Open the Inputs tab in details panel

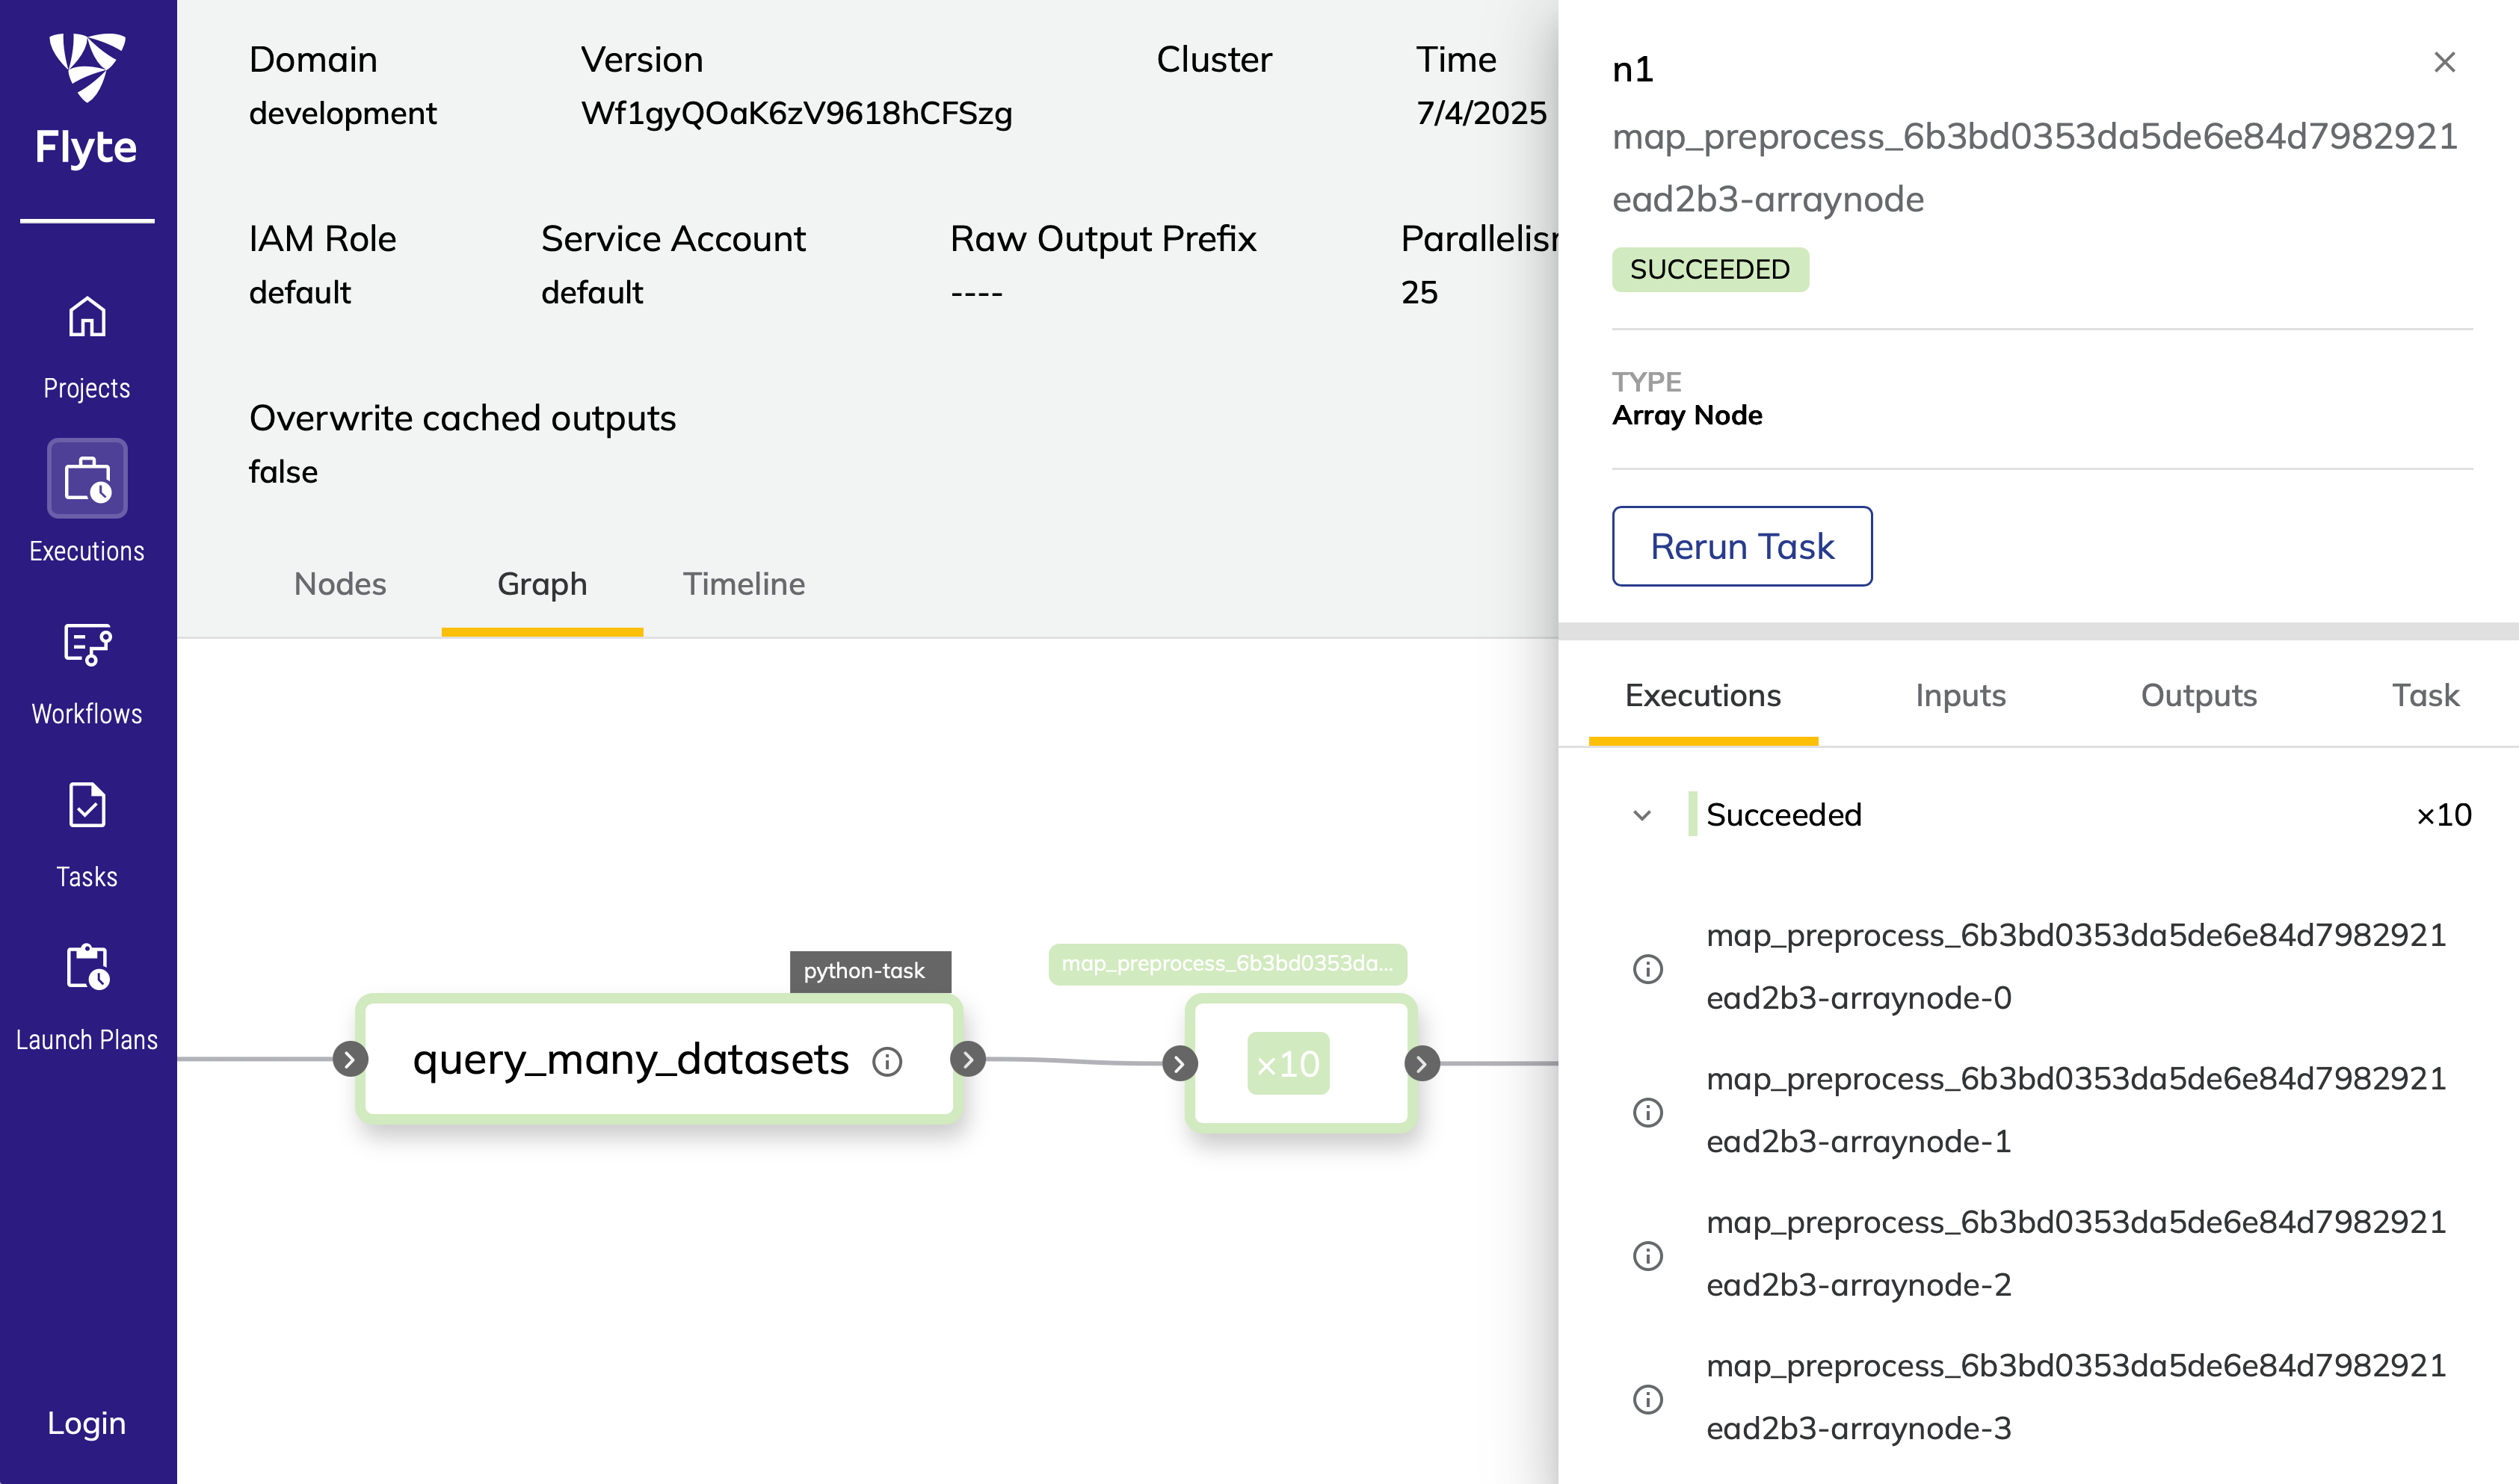click(1960, 696)
